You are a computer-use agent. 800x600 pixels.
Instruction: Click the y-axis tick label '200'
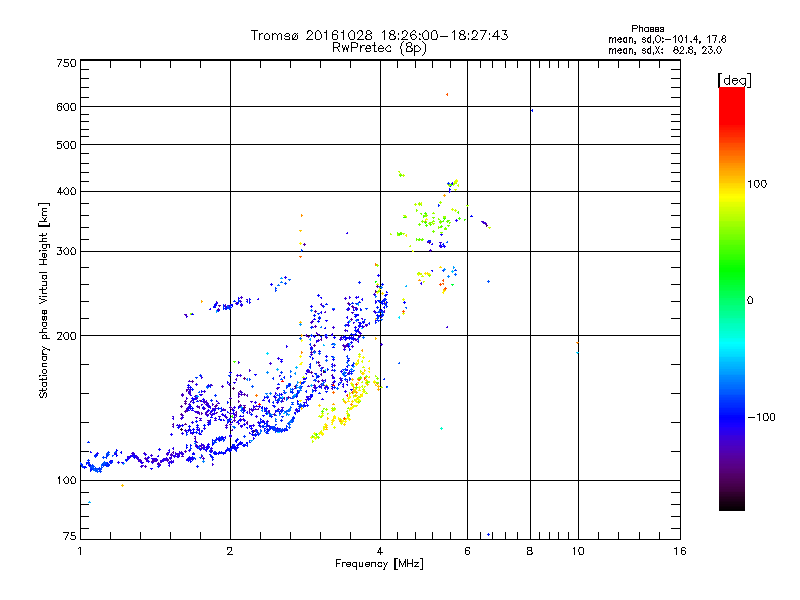(x=66, y=336)
